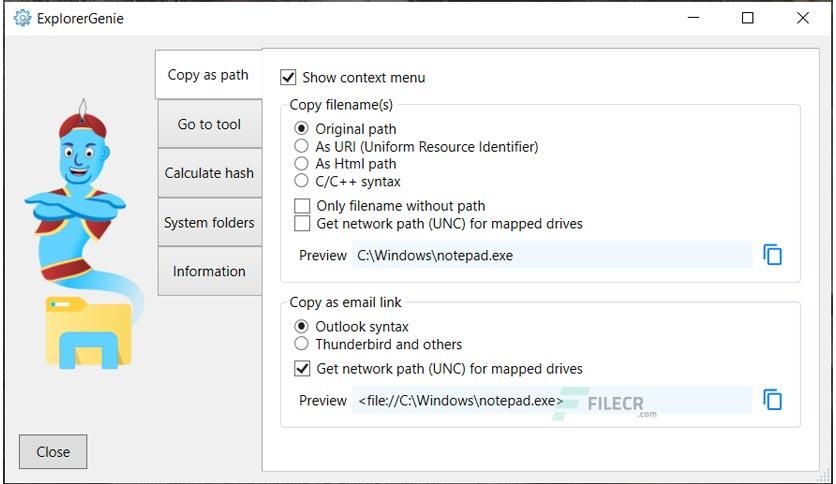Click the Copy as email link group label
This screenshot has width=836, height=484.
(345, 302)
